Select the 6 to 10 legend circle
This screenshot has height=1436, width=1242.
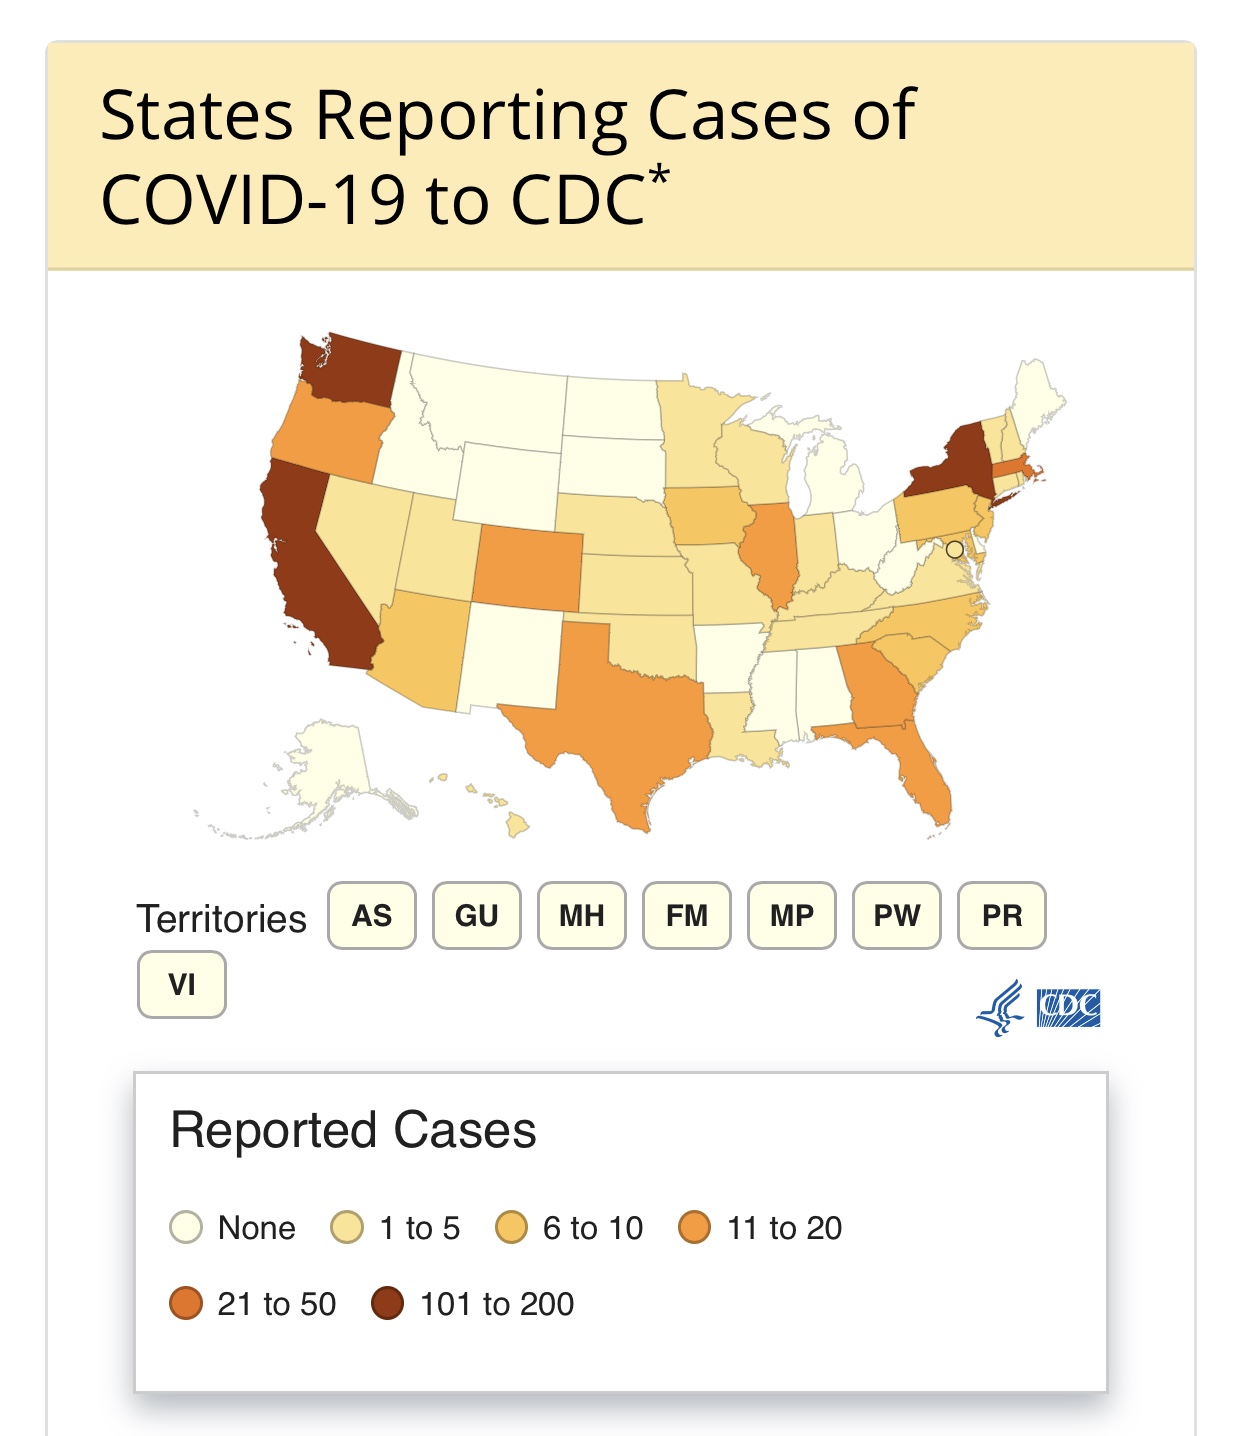pos(511,1227)
